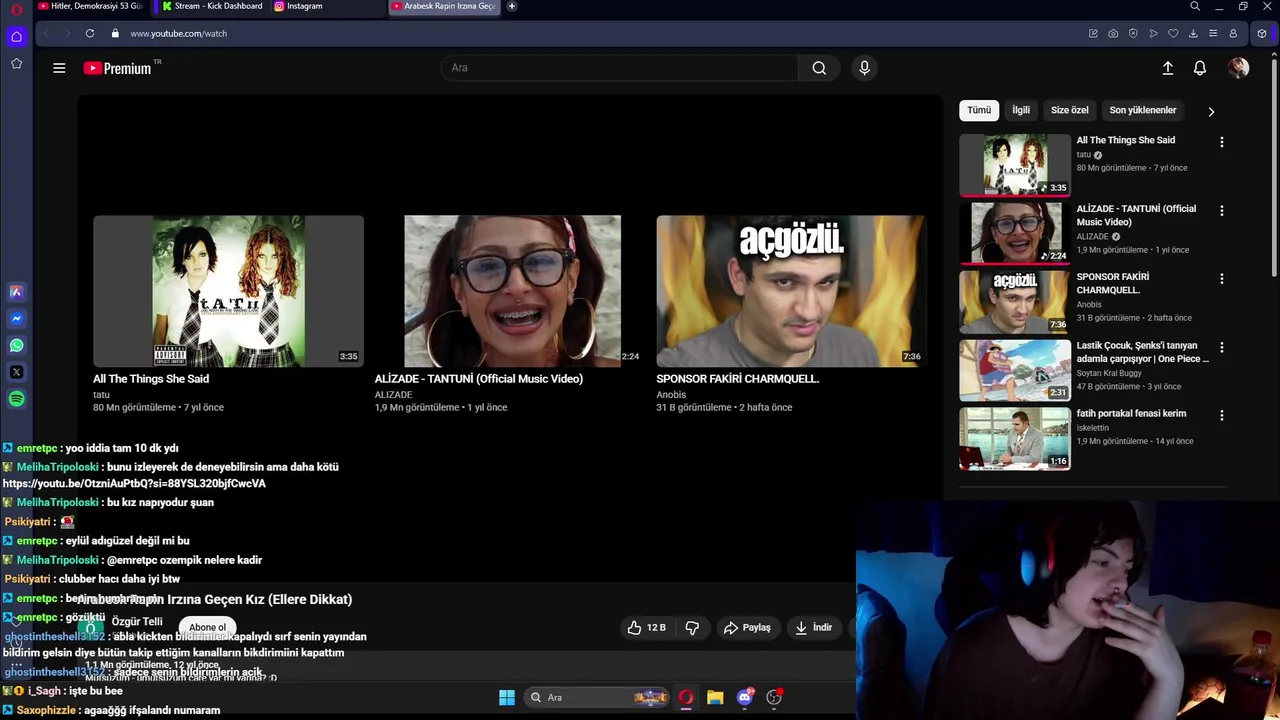Open Aria AI icon in Opera sidebar
The height and width of the screenshot is (720, 1280).
[16, 292]
